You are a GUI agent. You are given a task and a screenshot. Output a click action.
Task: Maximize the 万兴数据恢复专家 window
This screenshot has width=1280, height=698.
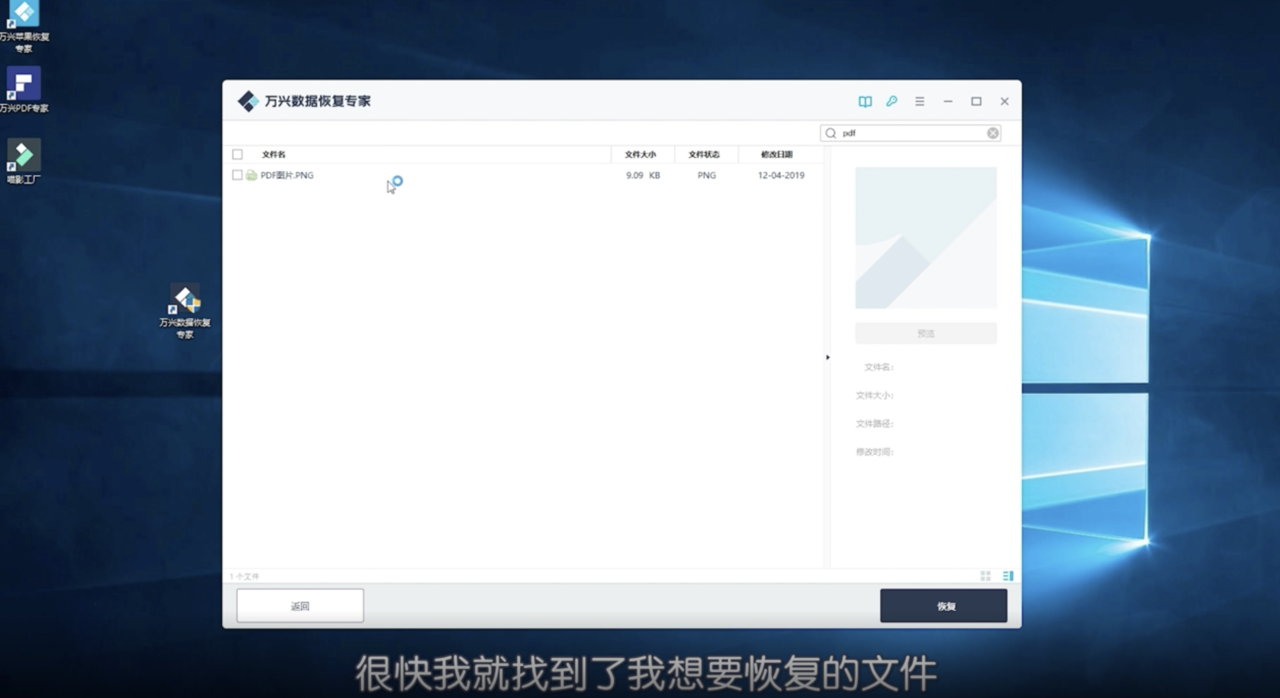[x=976, y=102]
